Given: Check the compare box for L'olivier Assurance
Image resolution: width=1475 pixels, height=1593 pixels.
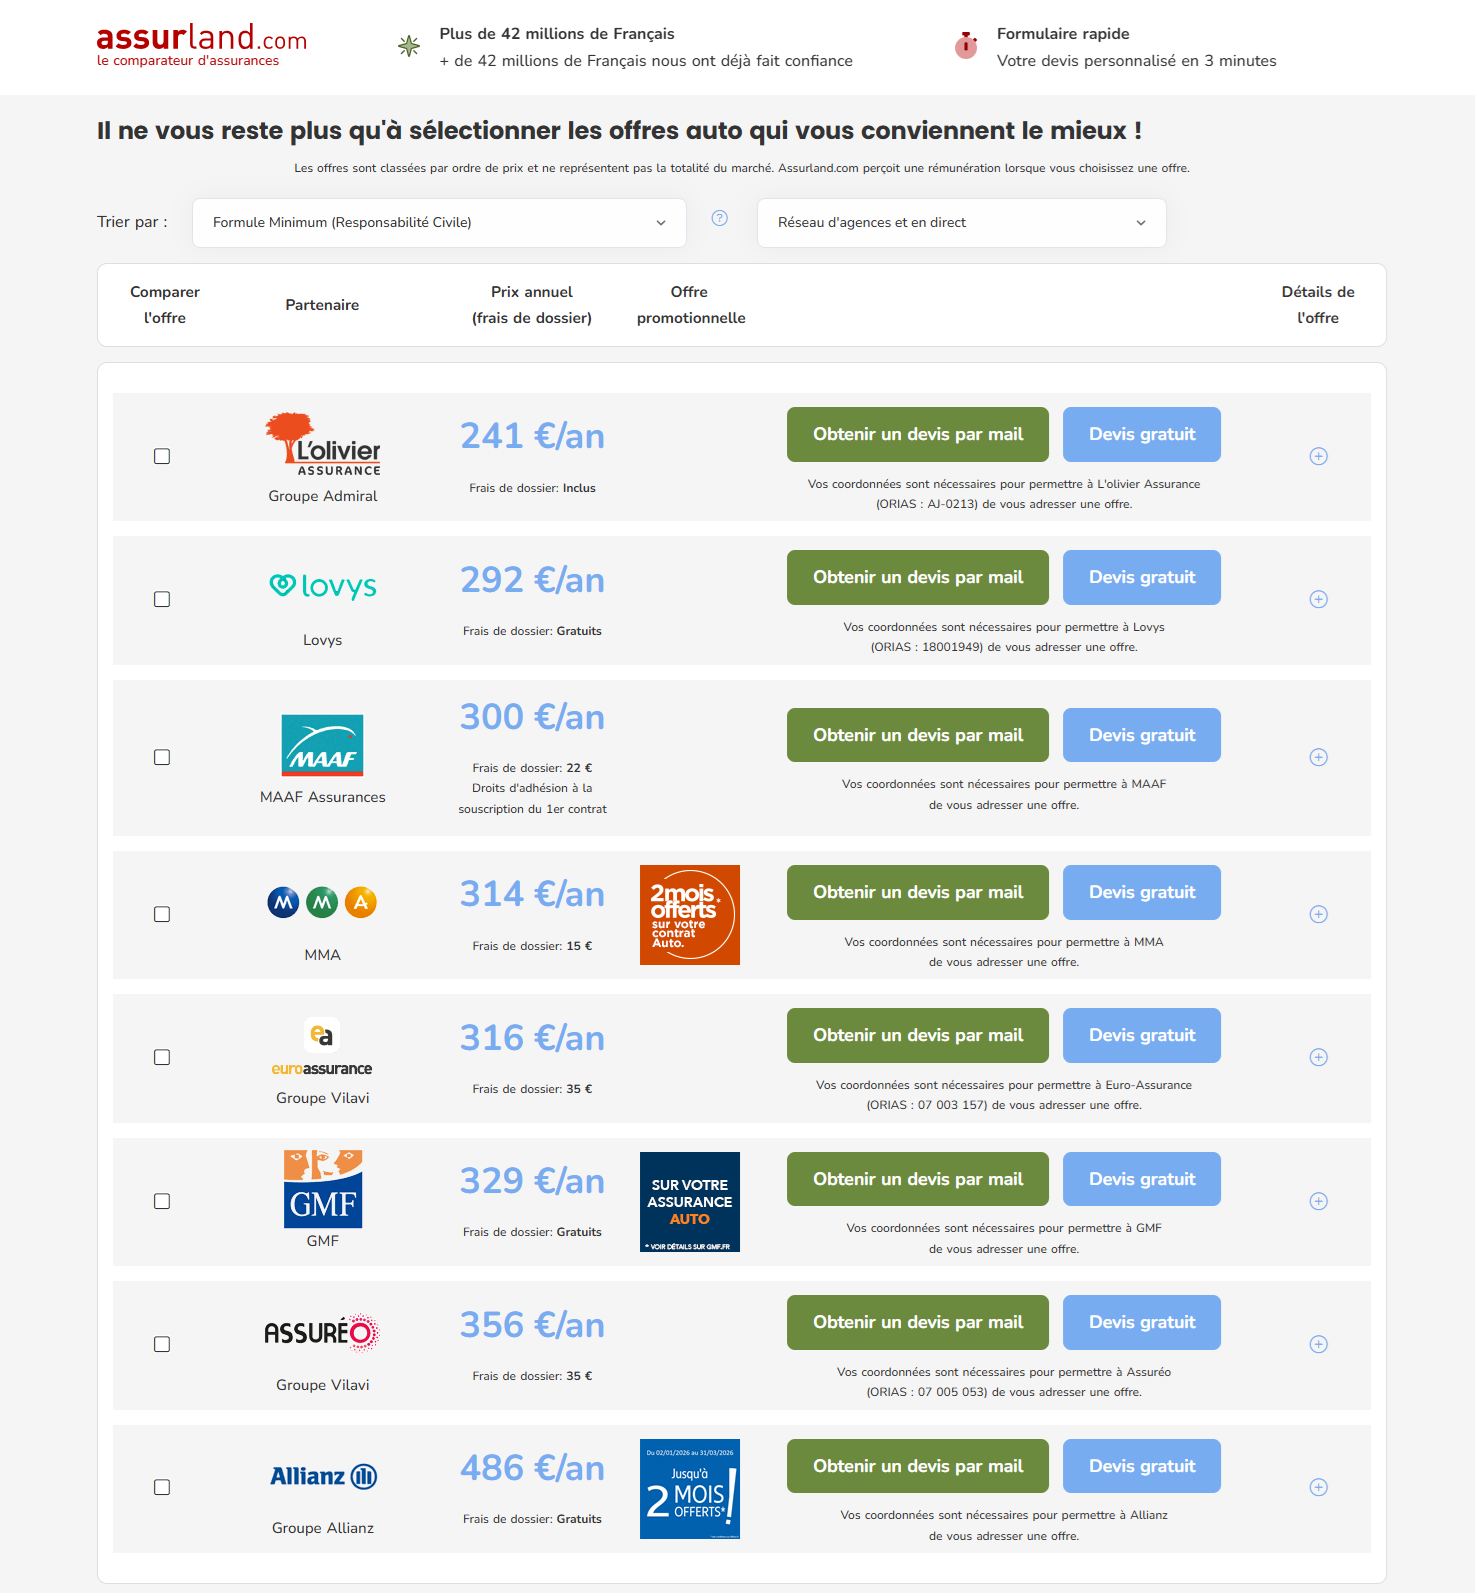Looking at the screenshot, I should point(162,456).
